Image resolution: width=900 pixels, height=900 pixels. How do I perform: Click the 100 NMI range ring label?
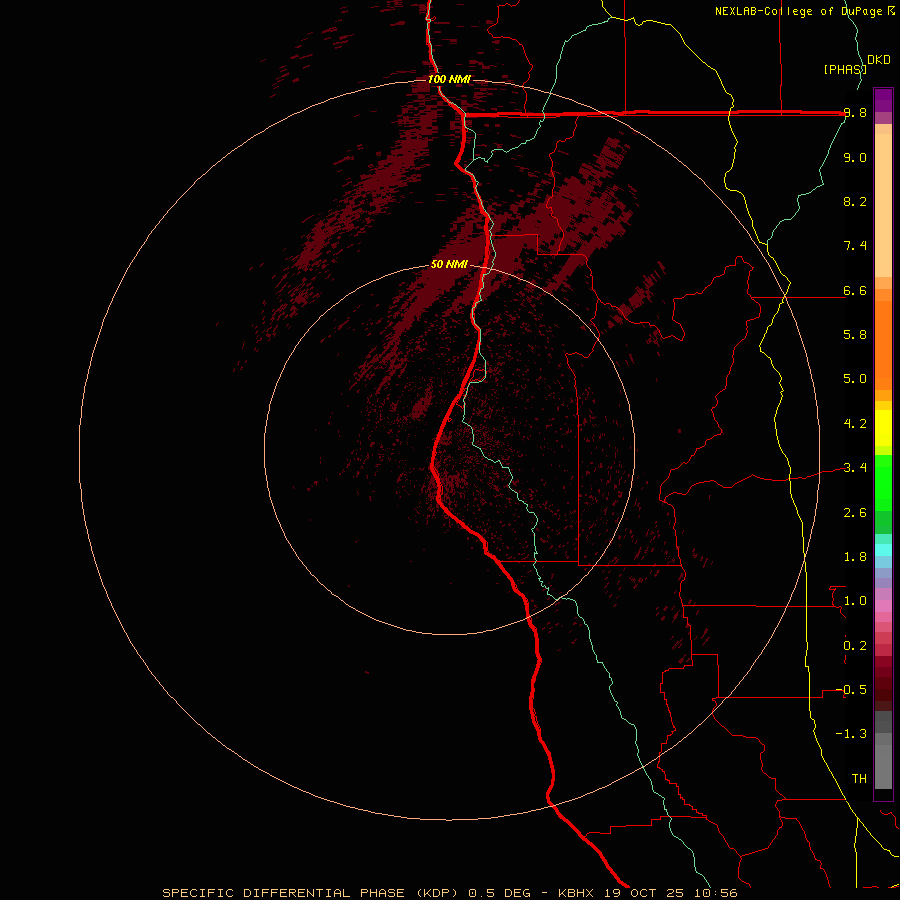449,79
